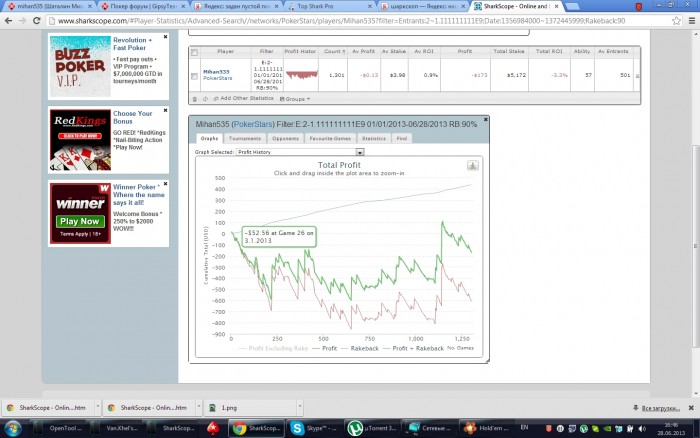Toggle Profit Excluding Rake legend entry
Image resolution: width=700 pixels, height=438 pixels.
tap(273, 348)
